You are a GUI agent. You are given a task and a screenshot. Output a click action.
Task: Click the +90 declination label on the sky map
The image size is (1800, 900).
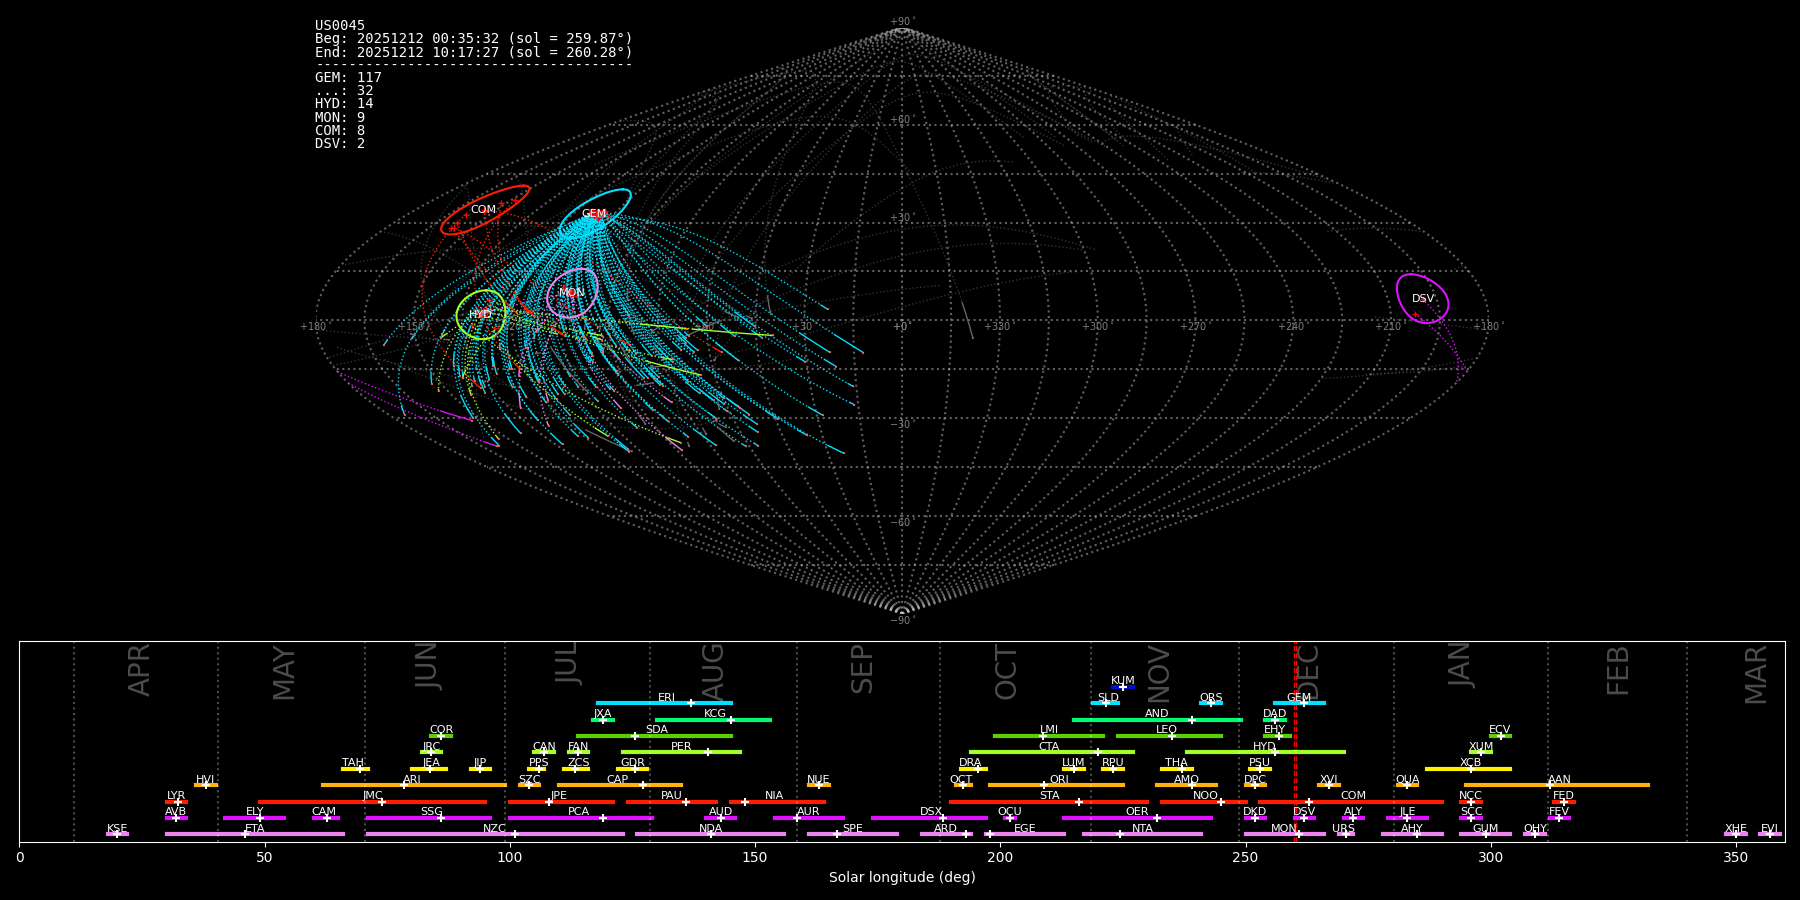coord(902,22)
